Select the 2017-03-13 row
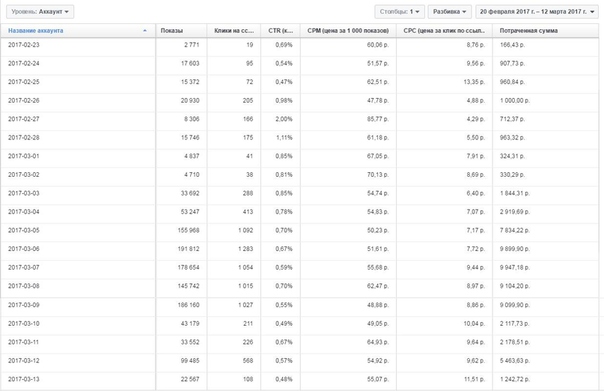604x391 pixels. click(x=300, y=379)
